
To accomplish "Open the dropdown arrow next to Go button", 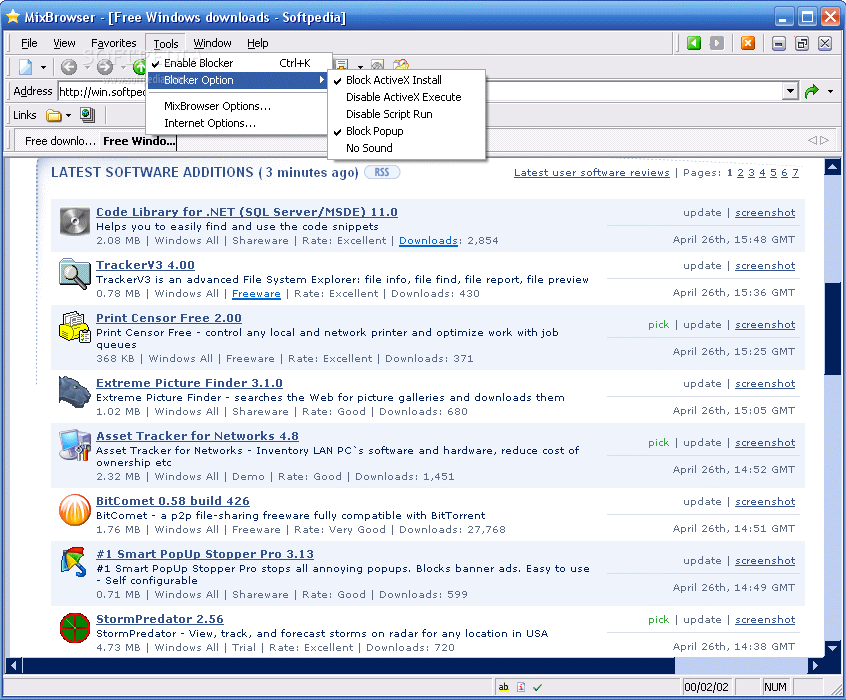I will 830,92.
